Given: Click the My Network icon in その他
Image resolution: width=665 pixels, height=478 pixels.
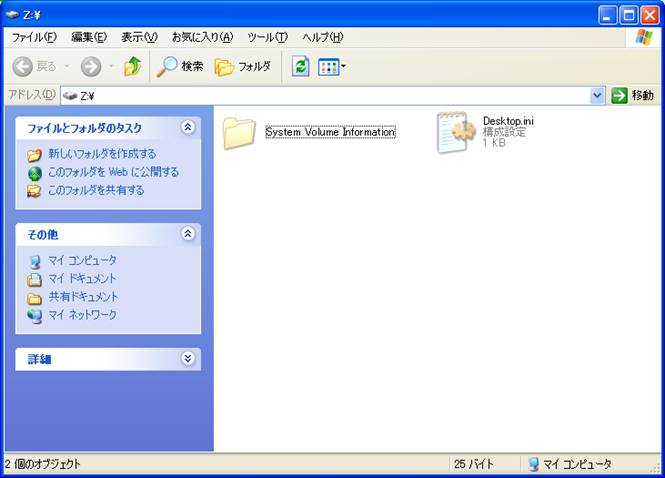Looking at the screenshot, I should [x=34, y=316].
